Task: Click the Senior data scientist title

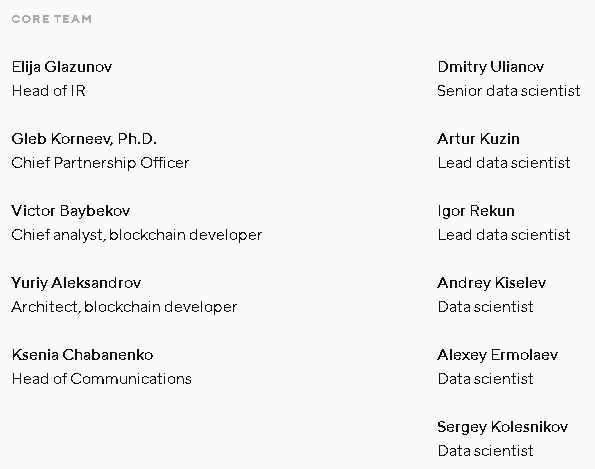Action: 509,91
